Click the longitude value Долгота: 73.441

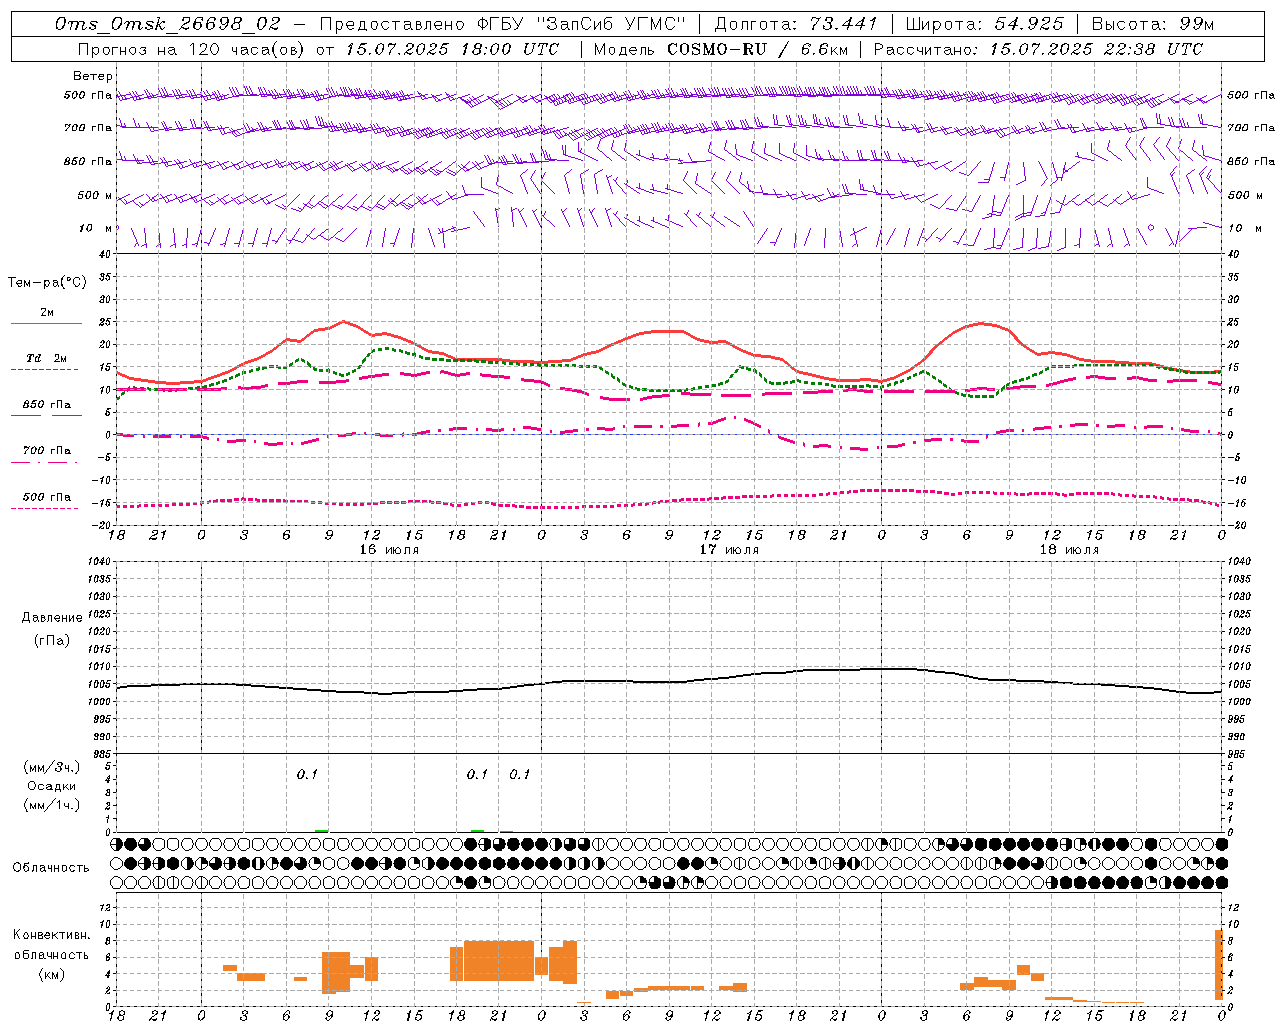pos(796,24)
